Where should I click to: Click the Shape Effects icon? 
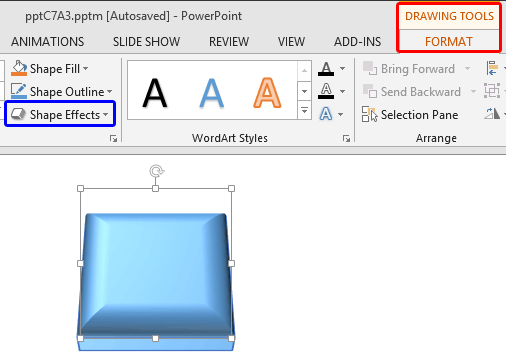point(18,114)
